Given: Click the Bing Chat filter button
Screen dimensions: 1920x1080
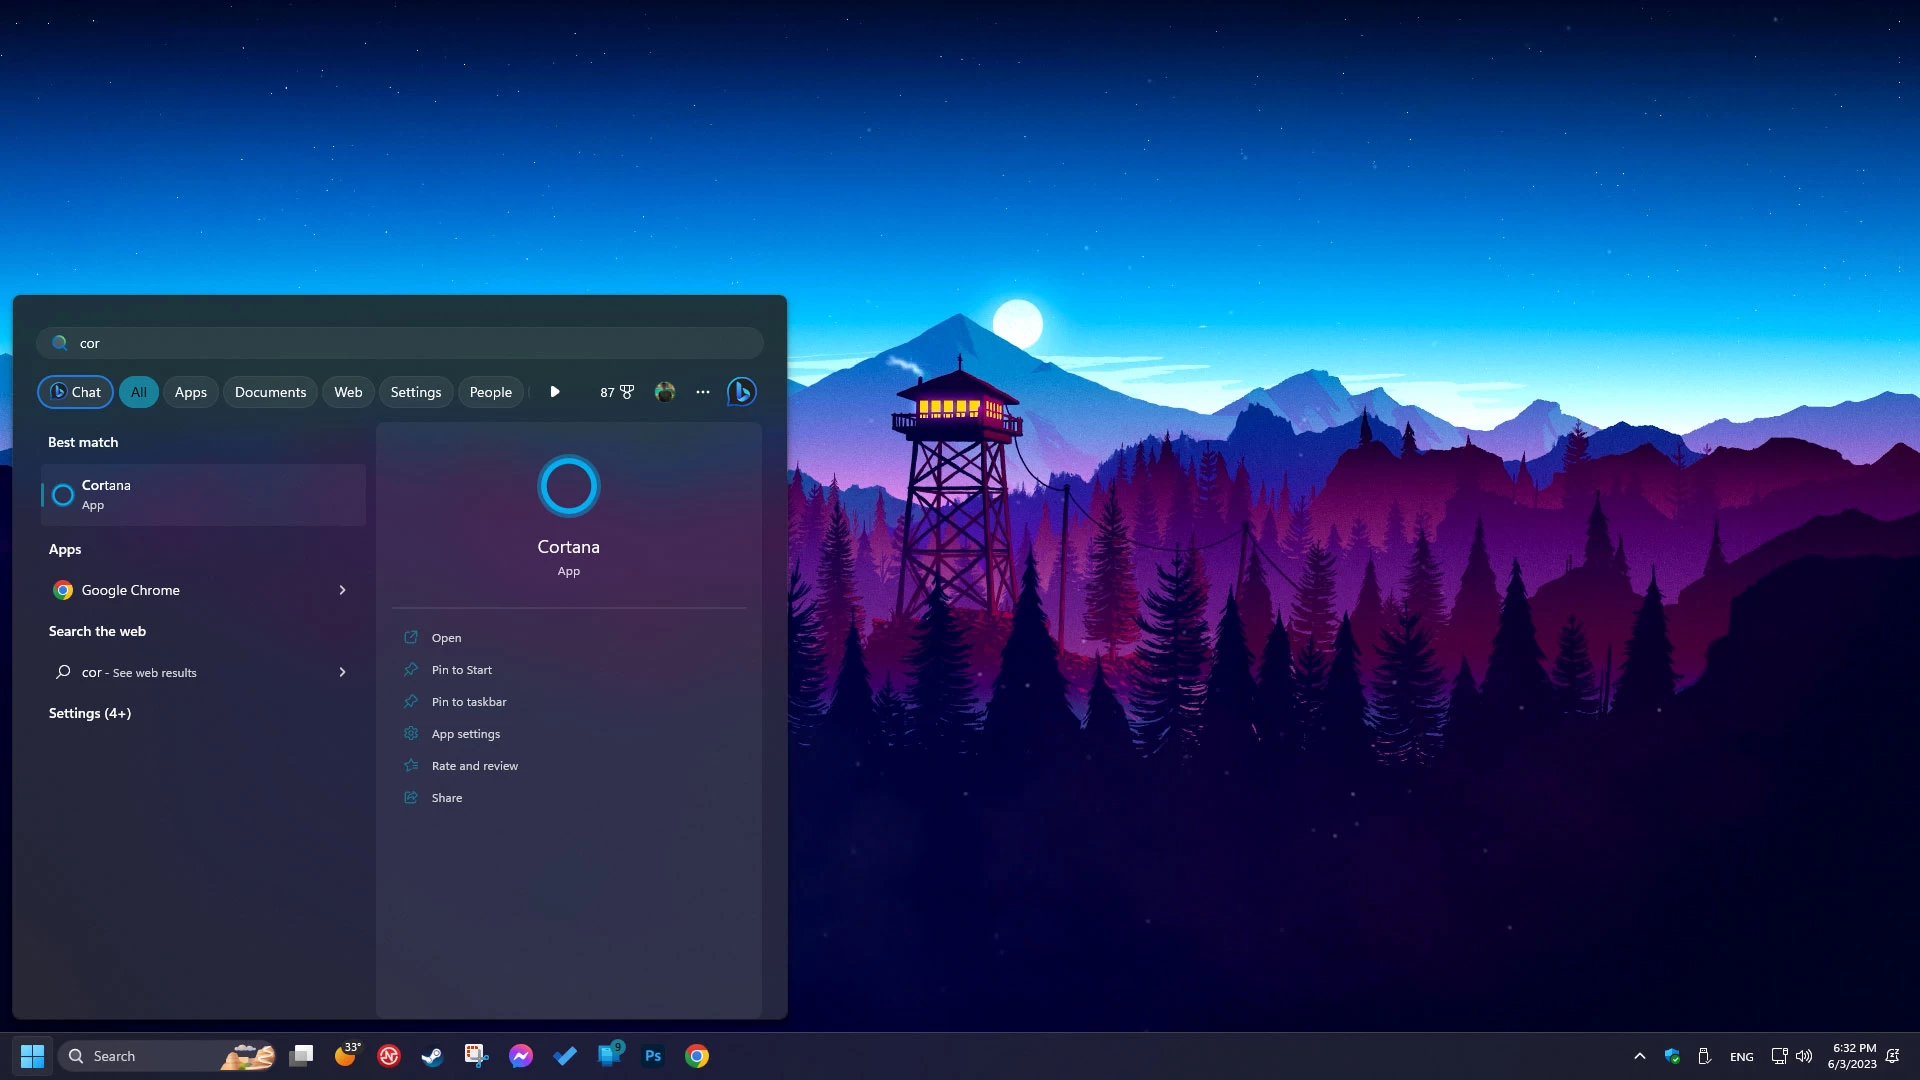Looking at the screenshot, I should [x=75, y=392].
